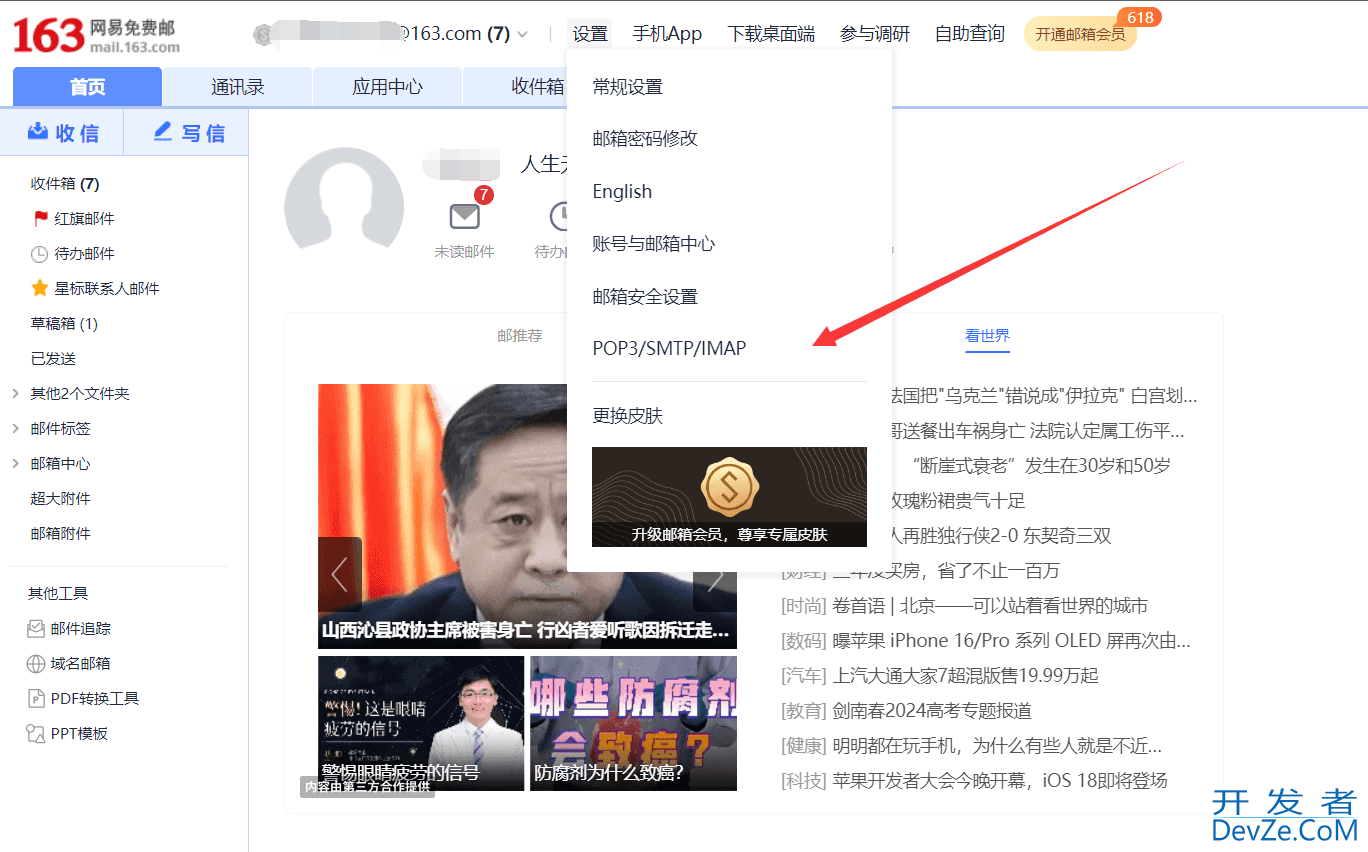Click the [科技] category tag
Viewport: 1368px width, 852px height.
pyautogui.click(x=804, y=781)
